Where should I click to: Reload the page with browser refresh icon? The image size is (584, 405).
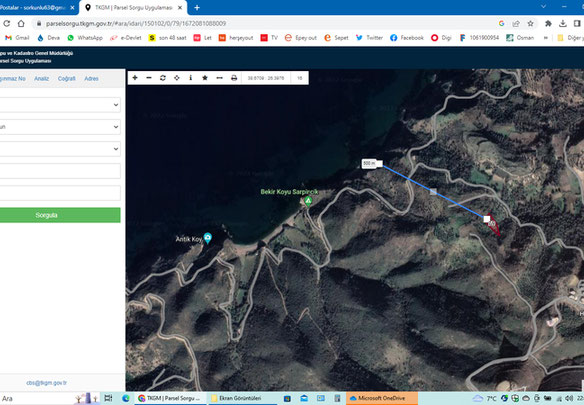[x=6, y=23]
